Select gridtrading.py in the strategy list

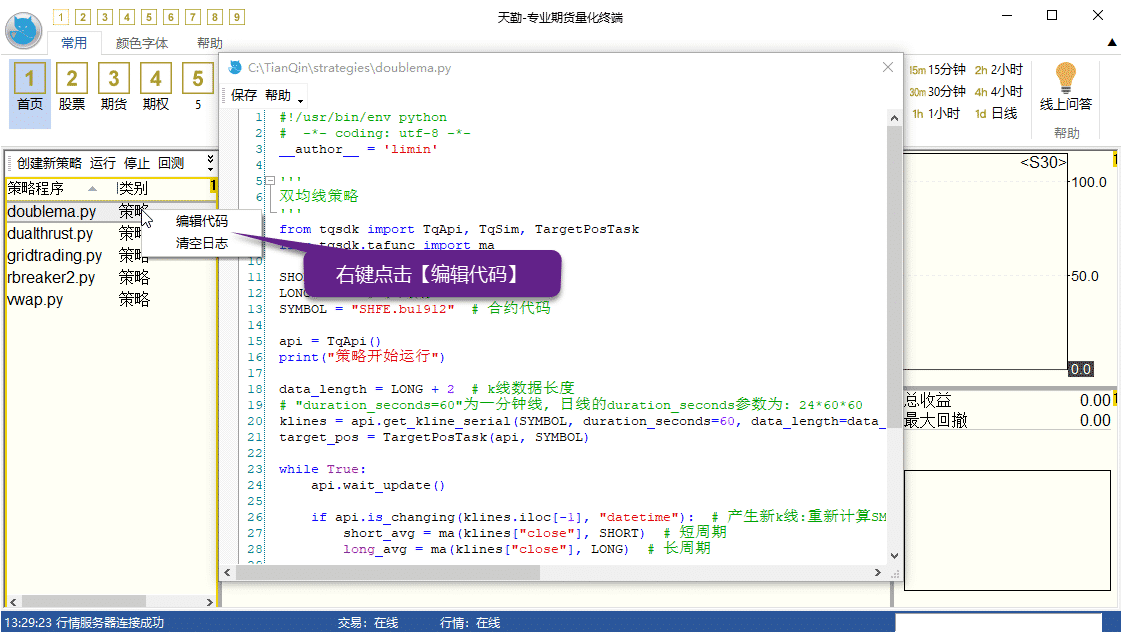[54, 255]
